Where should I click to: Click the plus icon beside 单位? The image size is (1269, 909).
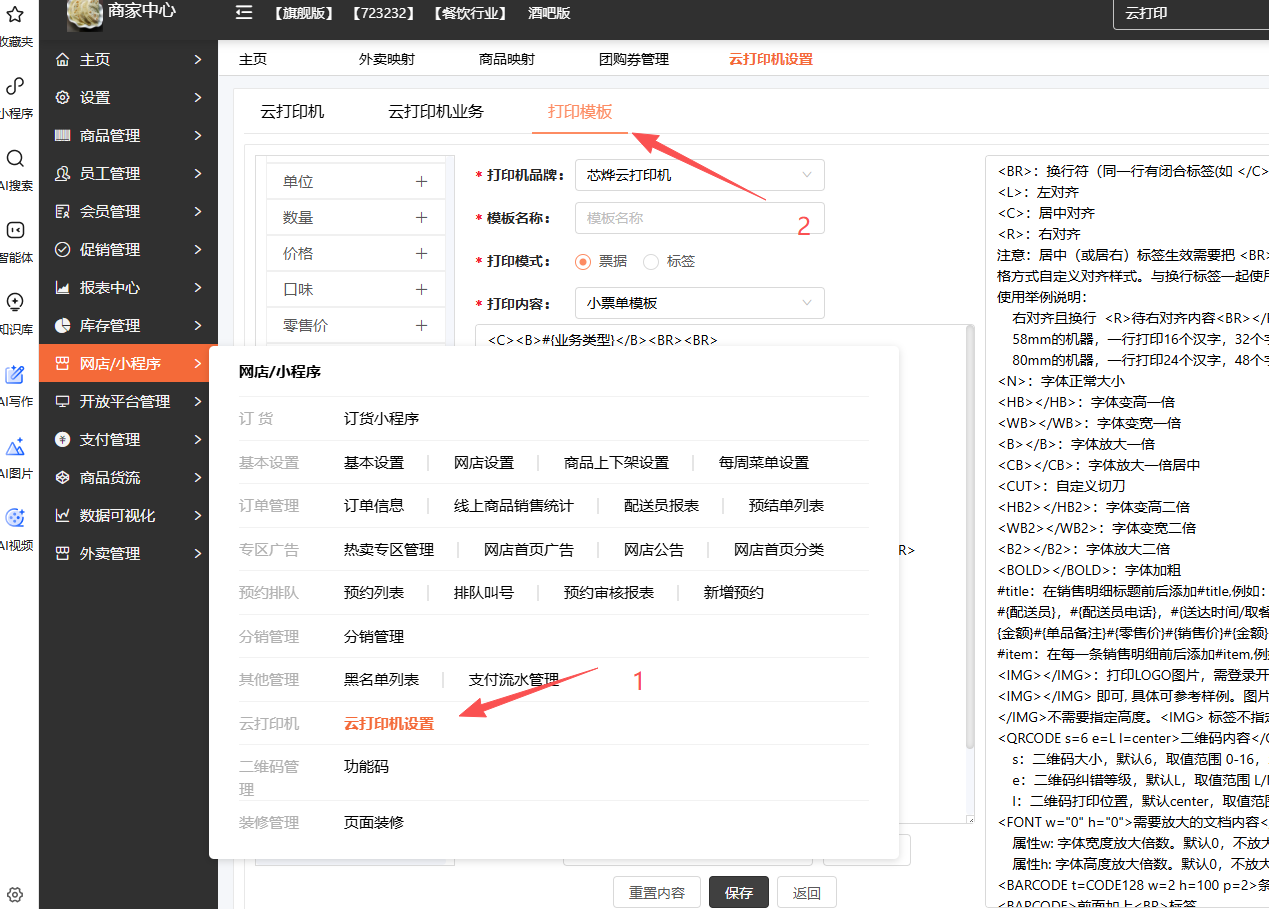421,182
